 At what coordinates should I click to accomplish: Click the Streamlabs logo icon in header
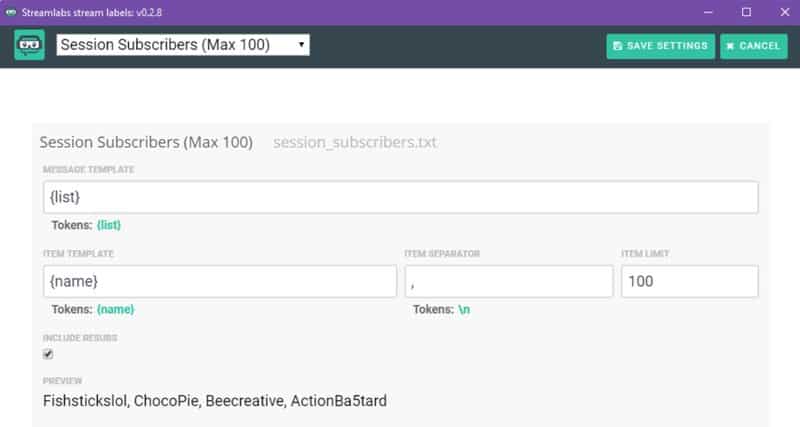pos(30,45)
